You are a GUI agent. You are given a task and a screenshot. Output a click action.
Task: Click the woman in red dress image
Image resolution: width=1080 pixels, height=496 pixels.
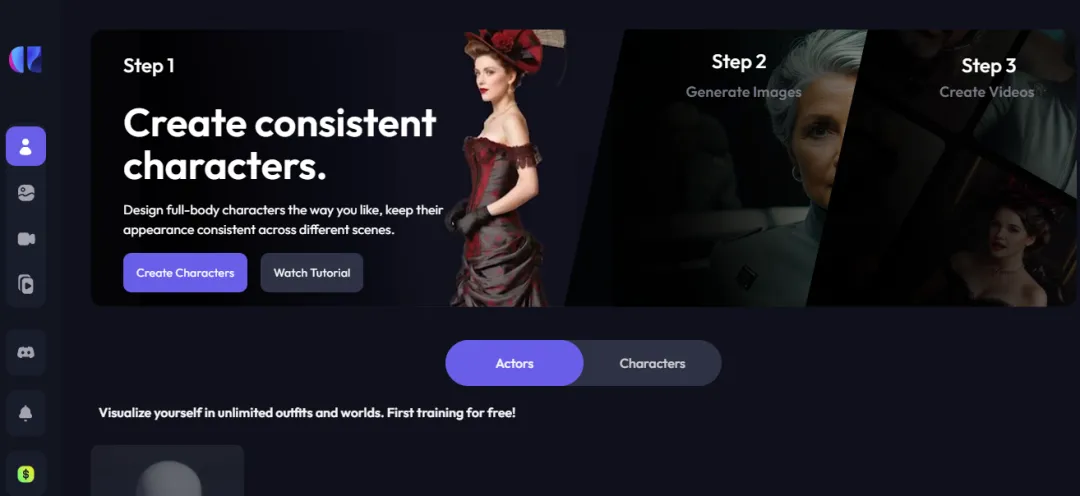(x=504, y=168)
